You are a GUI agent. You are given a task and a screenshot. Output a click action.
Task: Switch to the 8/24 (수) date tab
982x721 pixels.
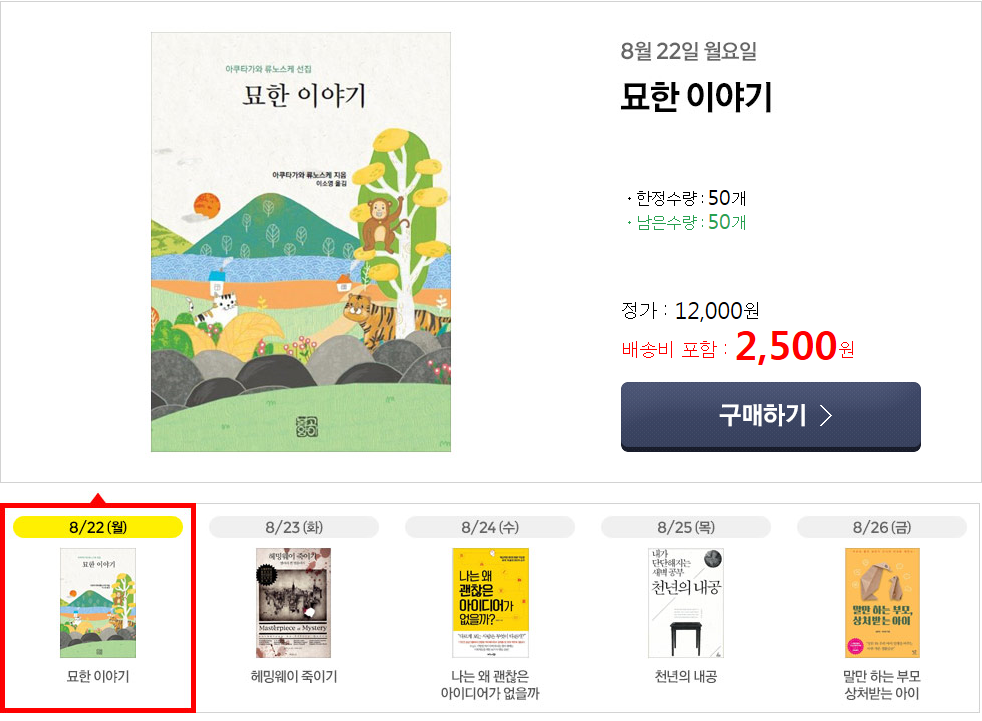point(490,527)
